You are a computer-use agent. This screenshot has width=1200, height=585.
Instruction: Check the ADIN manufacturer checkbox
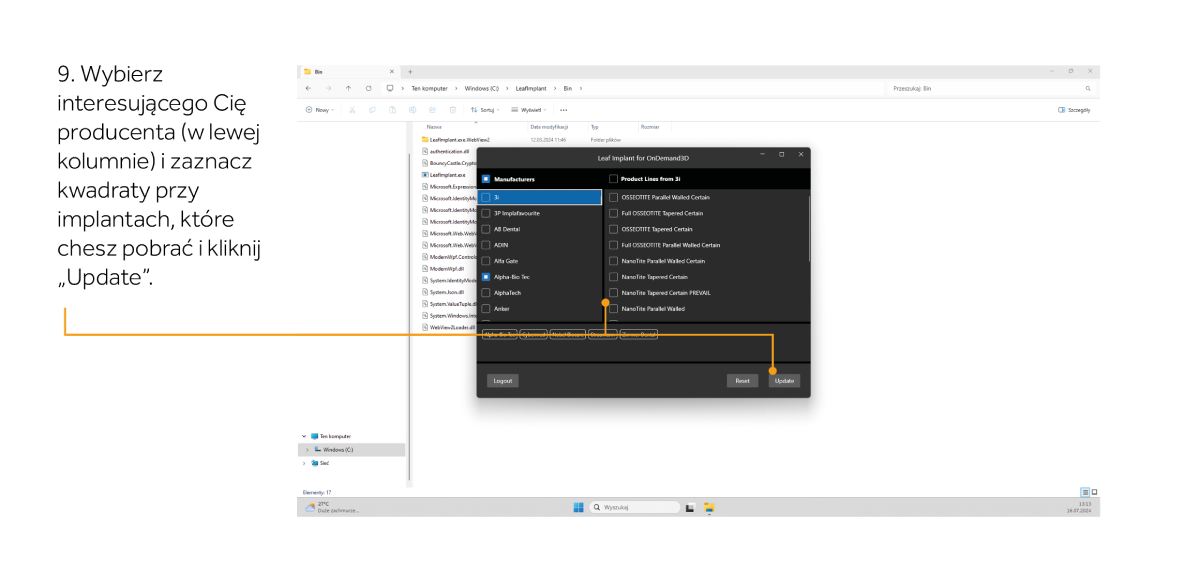tap(486, 245)
